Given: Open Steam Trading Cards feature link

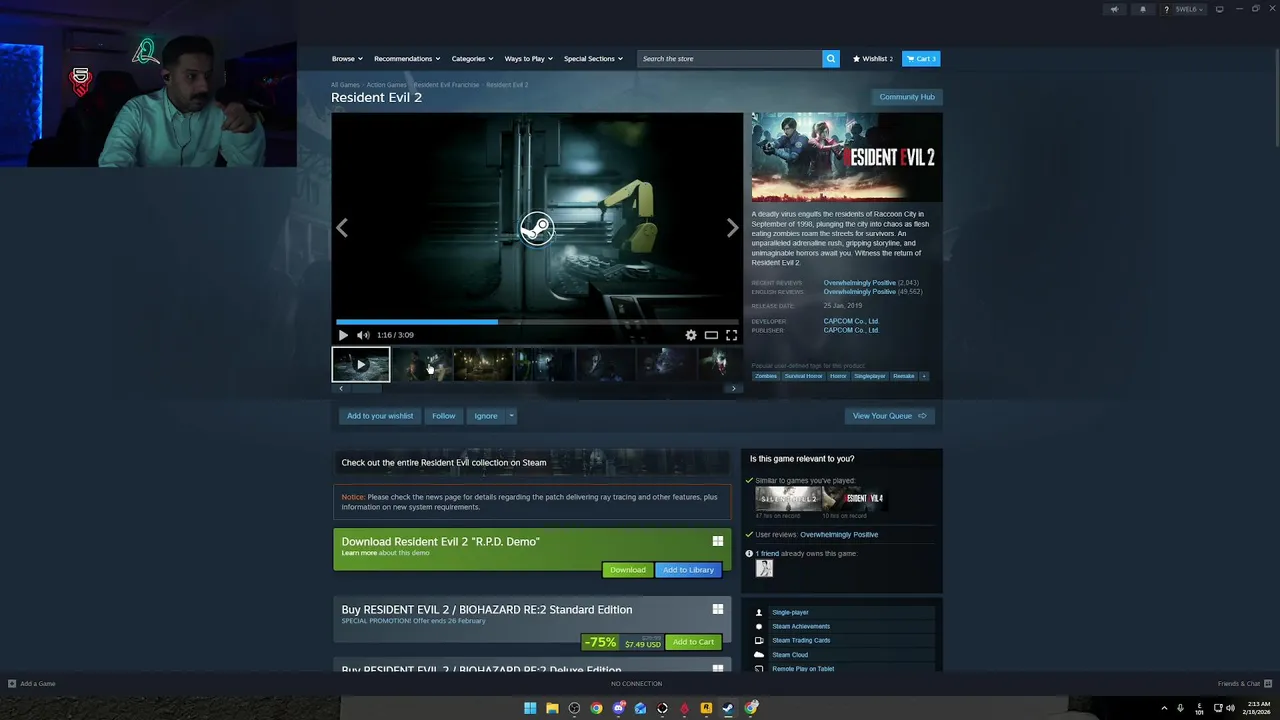Looking at the screenshot, I should 801,641.
